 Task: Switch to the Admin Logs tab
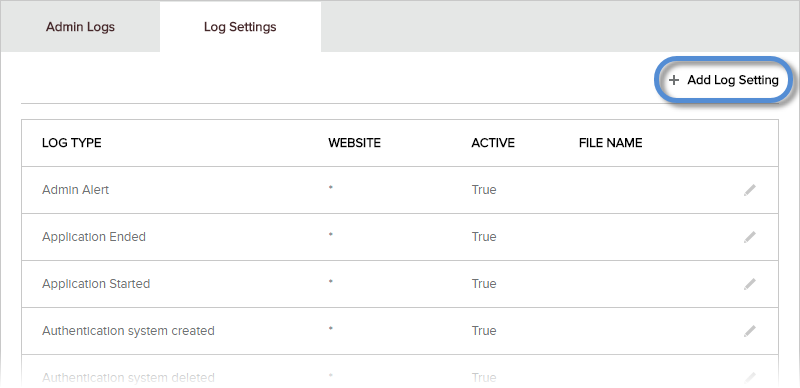tap(80, 27)
